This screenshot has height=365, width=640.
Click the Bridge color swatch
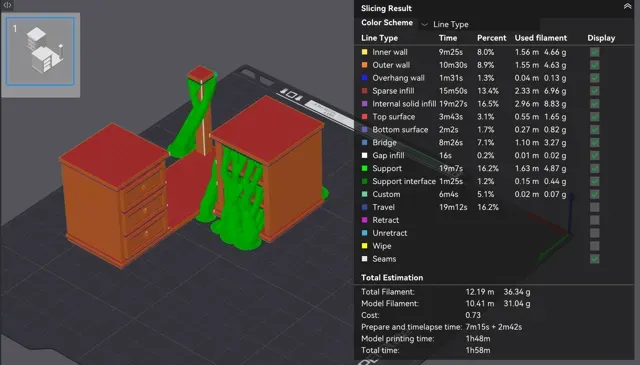364,142
